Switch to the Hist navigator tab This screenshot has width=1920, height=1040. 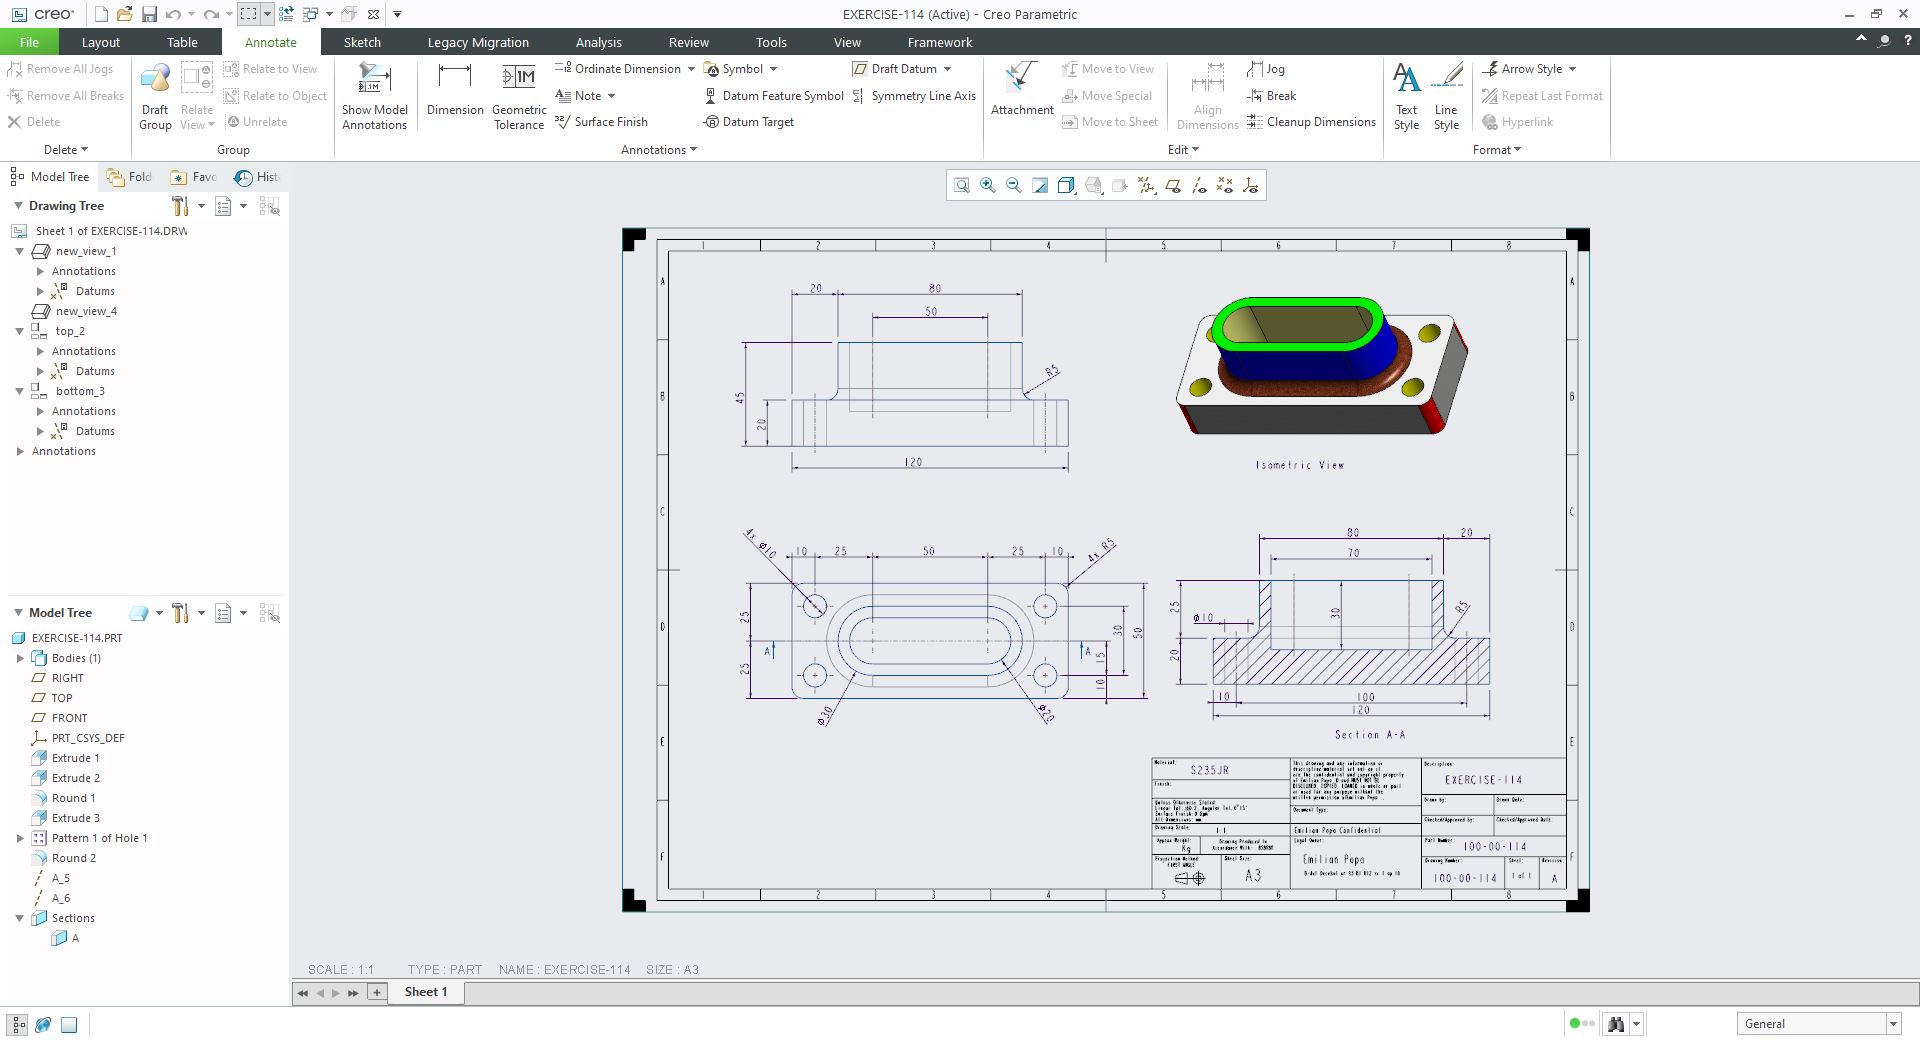[257, 177]
